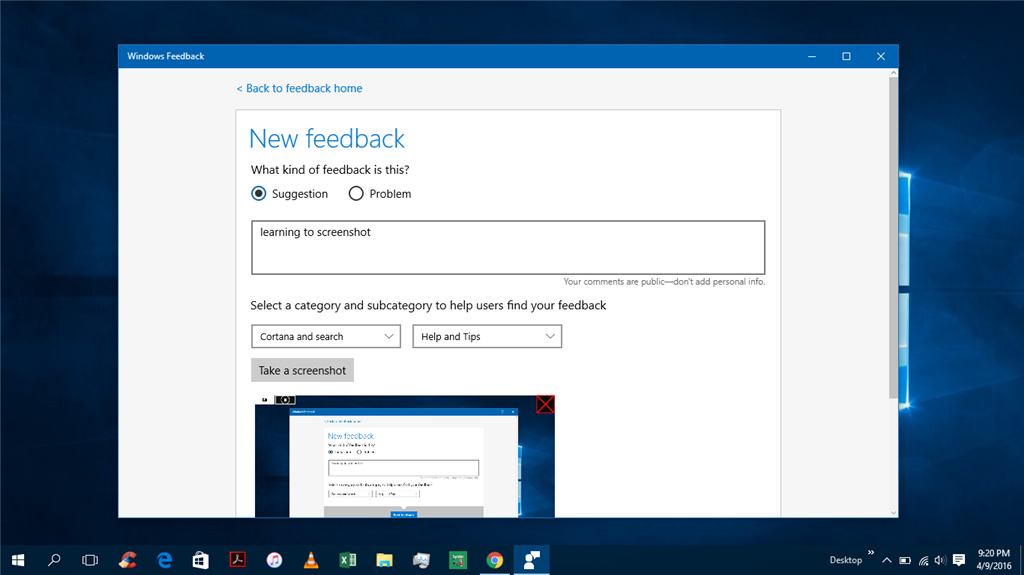Click 'Select a category and subcategory' text

(x=428, y=305)
